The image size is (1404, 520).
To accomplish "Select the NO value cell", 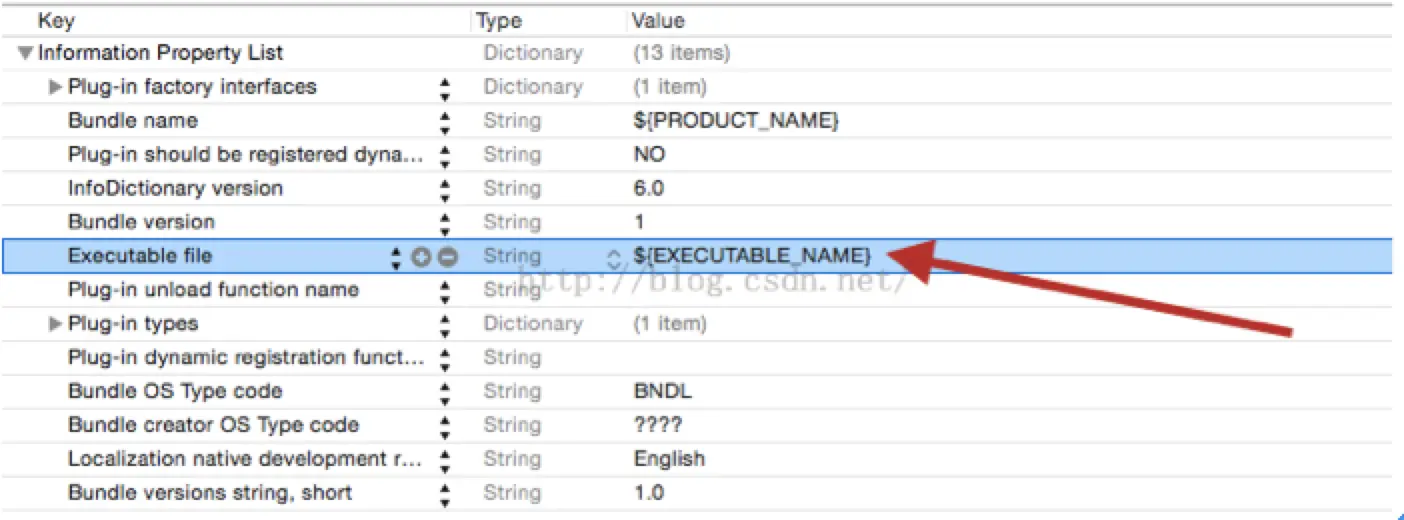I will (x=649, y=155).
